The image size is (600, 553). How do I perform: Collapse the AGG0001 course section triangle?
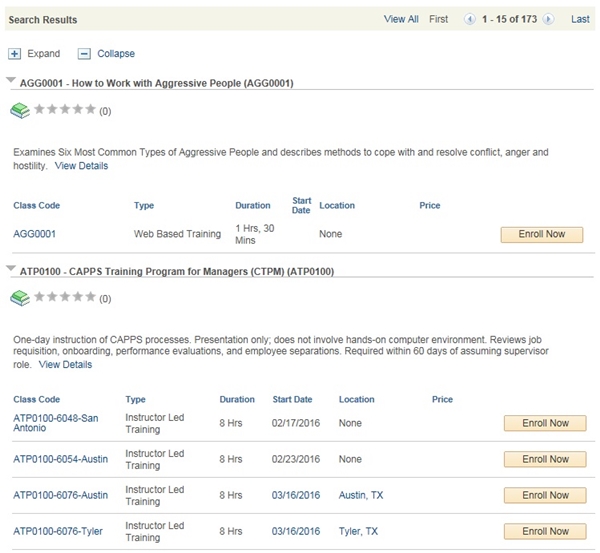(x=10, y=82)
